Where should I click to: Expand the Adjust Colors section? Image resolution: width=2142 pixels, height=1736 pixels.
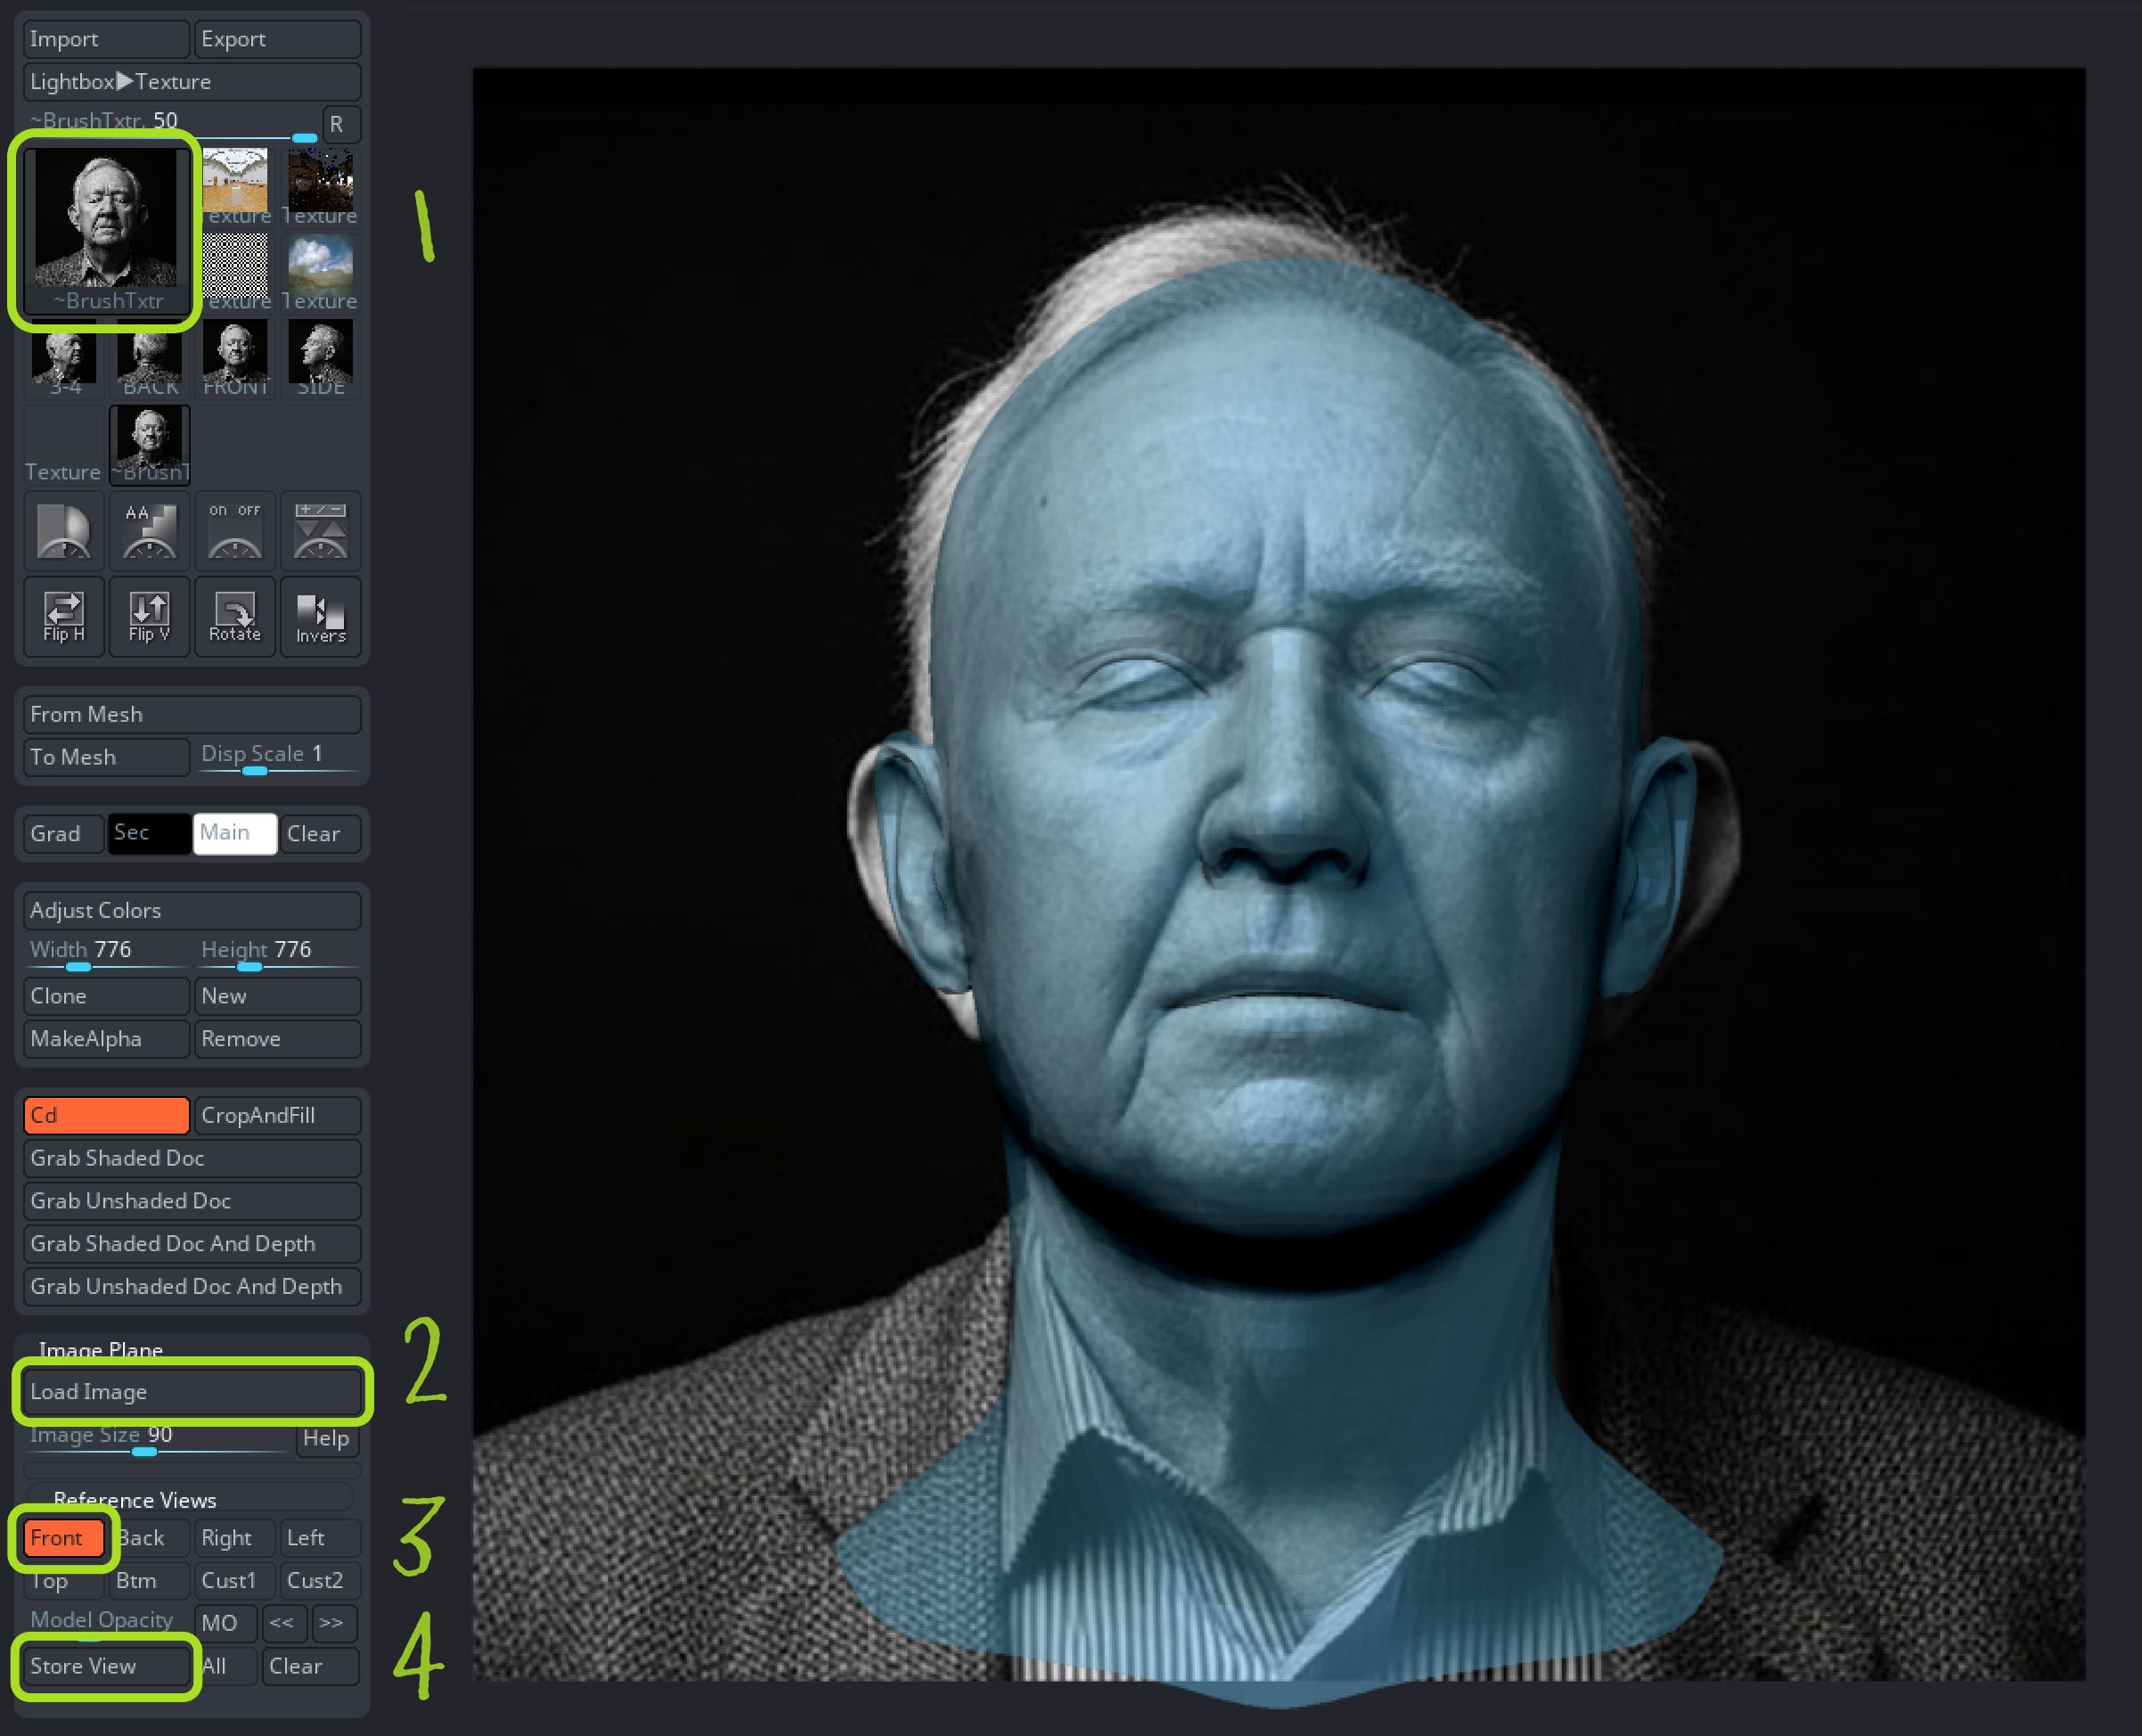(x=191, y=910)
